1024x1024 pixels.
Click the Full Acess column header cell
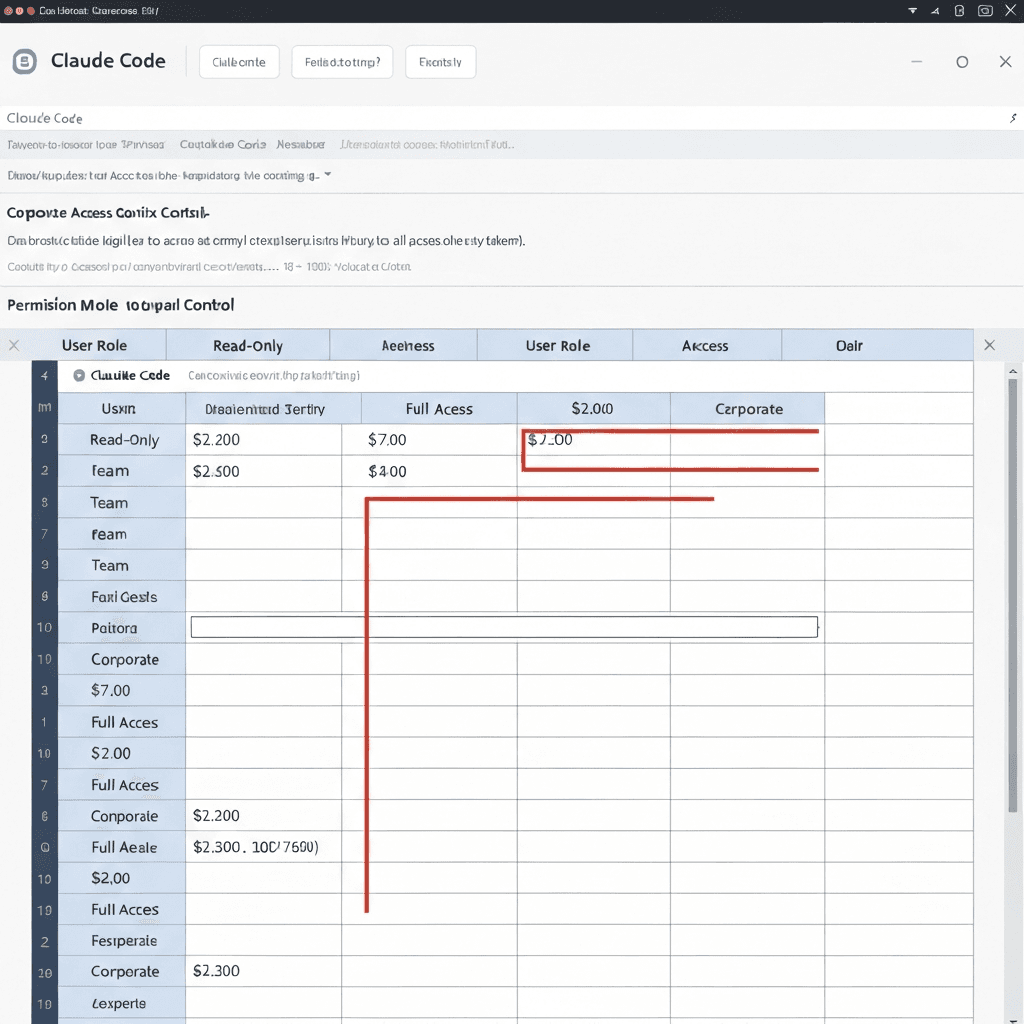[x=439, y=409]
